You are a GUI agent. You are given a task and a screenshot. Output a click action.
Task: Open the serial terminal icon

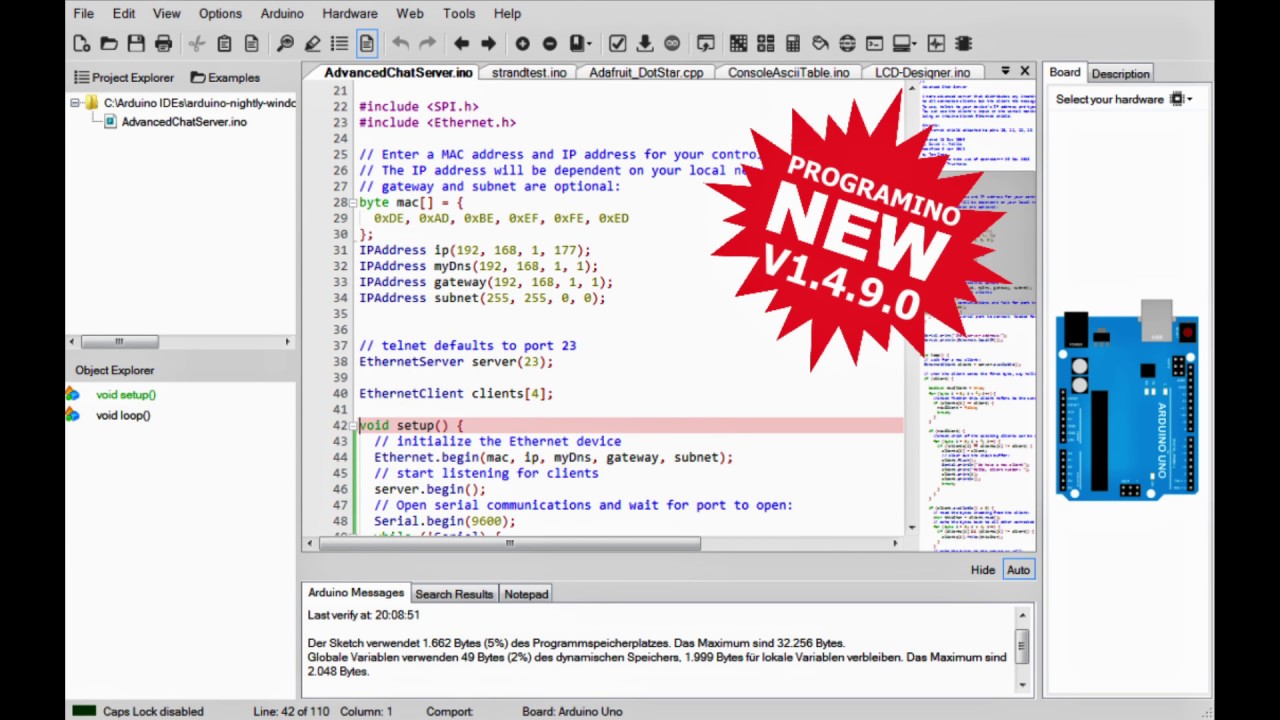pos(873,43)
